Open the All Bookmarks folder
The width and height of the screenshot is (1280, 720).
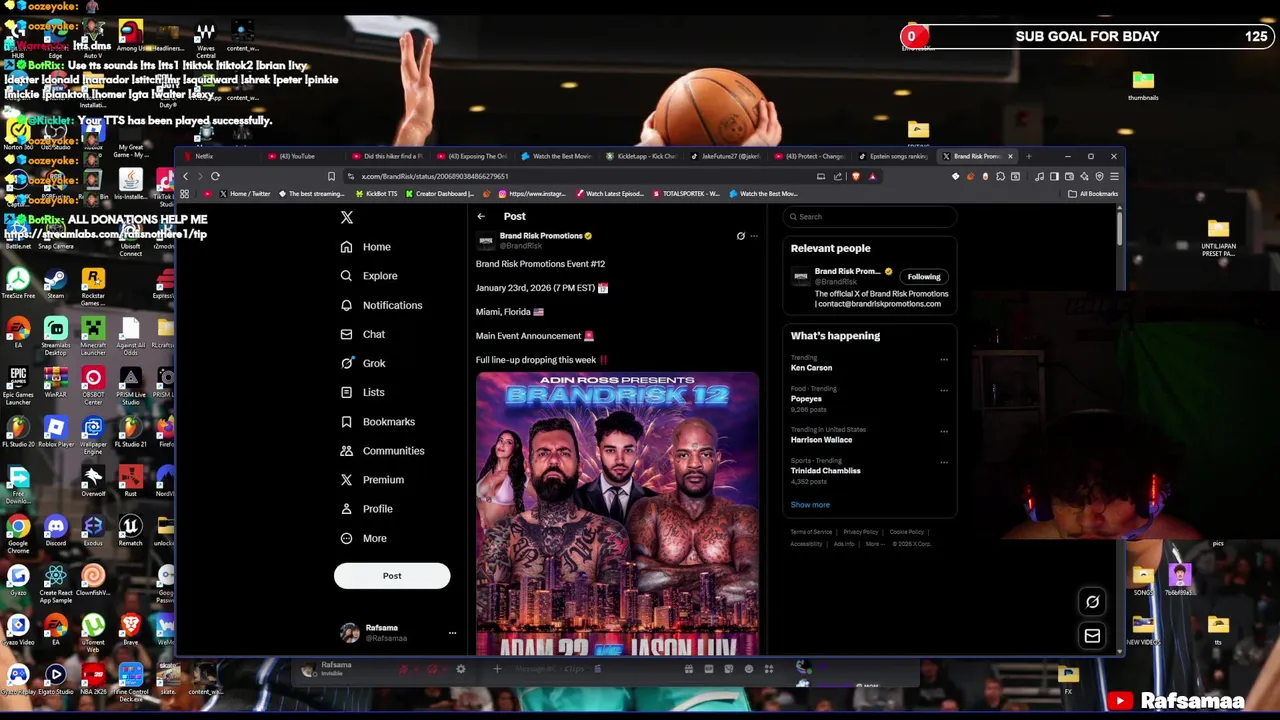coord(1092,194)
